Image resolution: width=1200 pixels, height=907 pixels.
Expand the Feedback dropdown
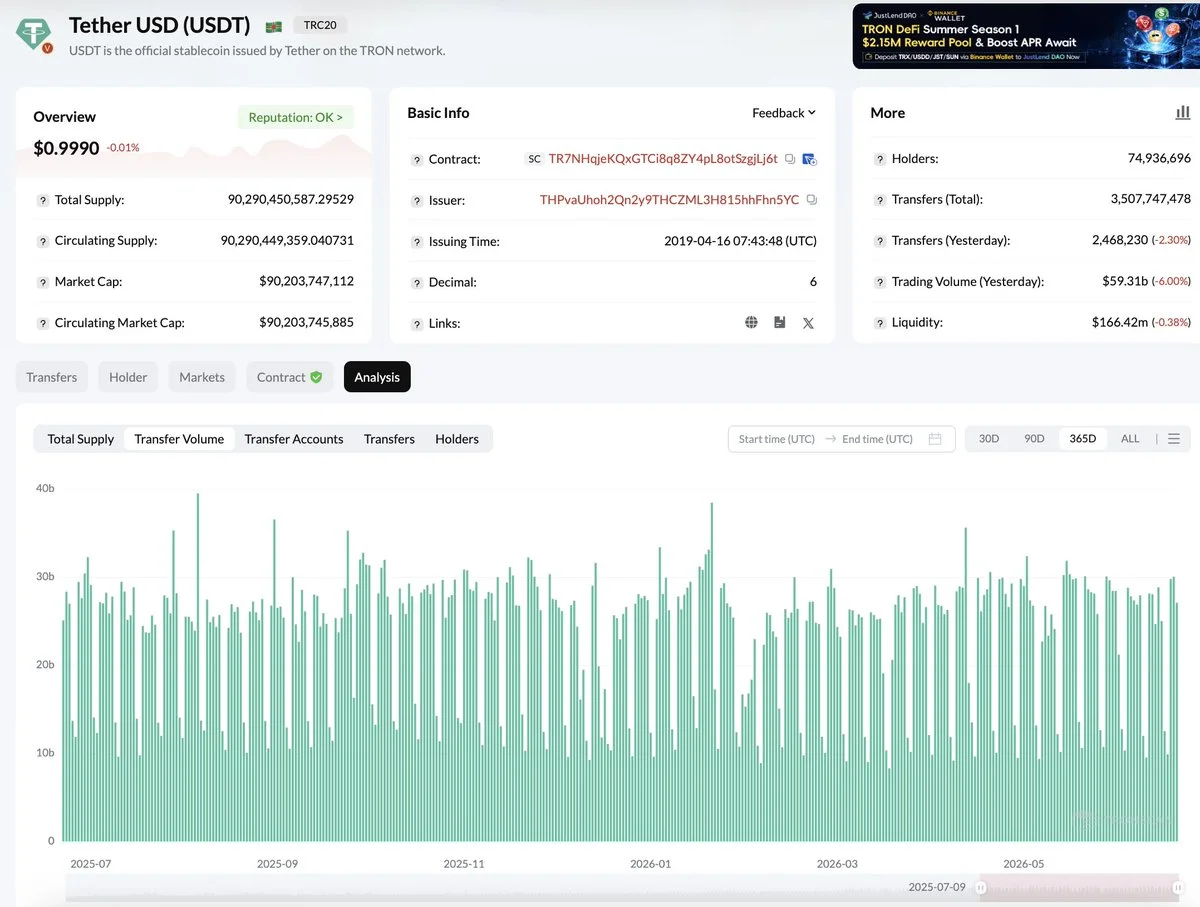click(784, 113)
